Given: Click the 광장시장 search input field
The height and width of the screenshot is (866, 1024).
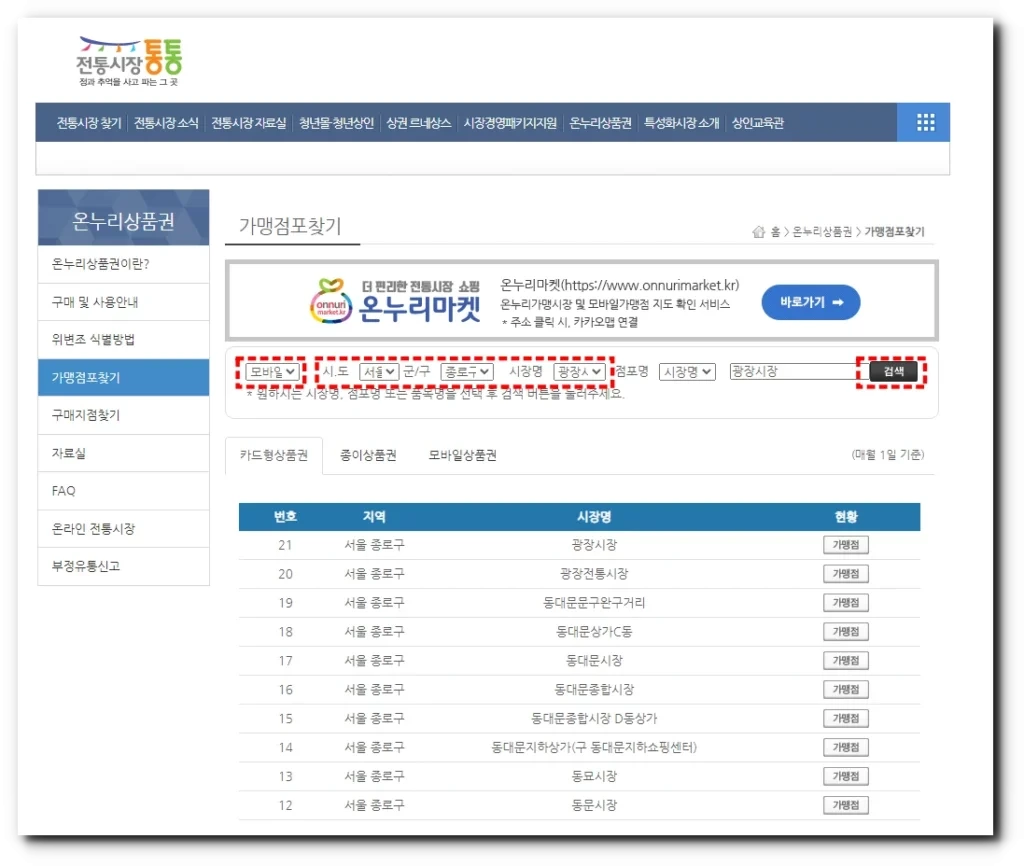Looking at the screenshot, I should point(790,370).
